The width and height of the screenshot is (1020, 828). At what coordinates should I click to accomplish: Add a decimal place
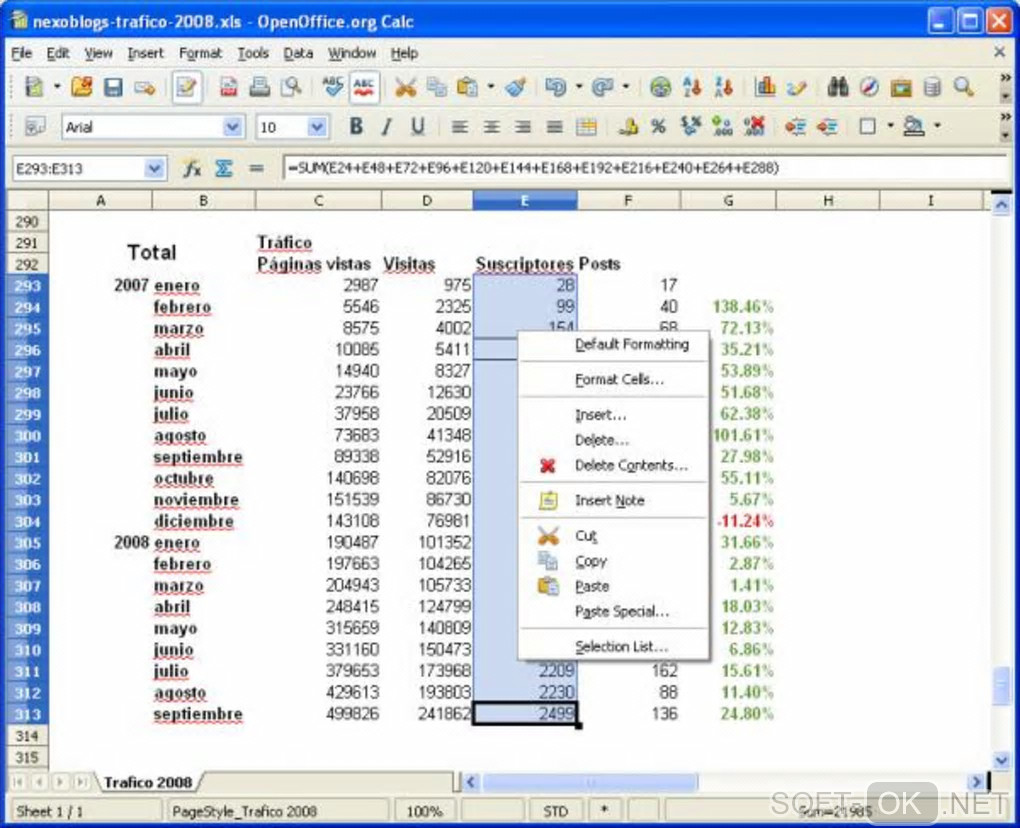[x=722, y=126]
